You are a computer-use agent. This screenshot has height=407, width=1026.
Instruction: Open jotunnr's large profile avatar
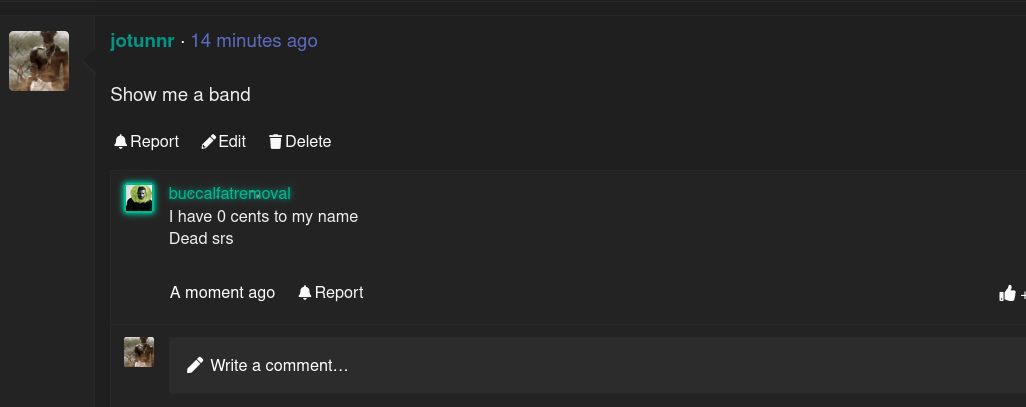(x=39, y=61)
